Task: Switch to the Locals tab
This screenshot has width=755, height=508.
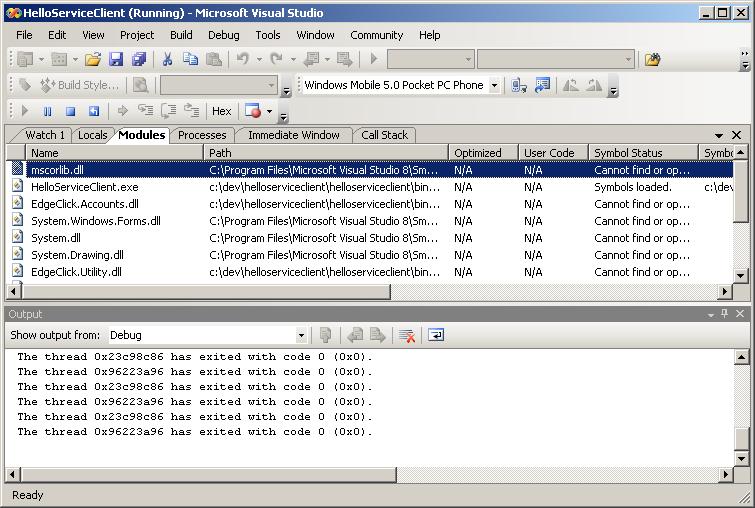Action: 92,135
